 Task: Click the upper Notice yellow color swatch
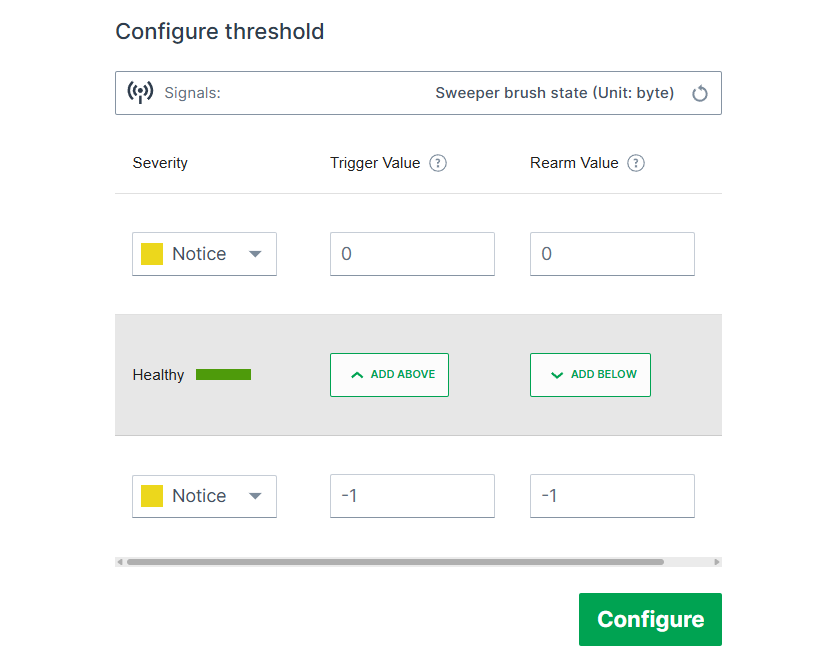[x=152, y=254]
